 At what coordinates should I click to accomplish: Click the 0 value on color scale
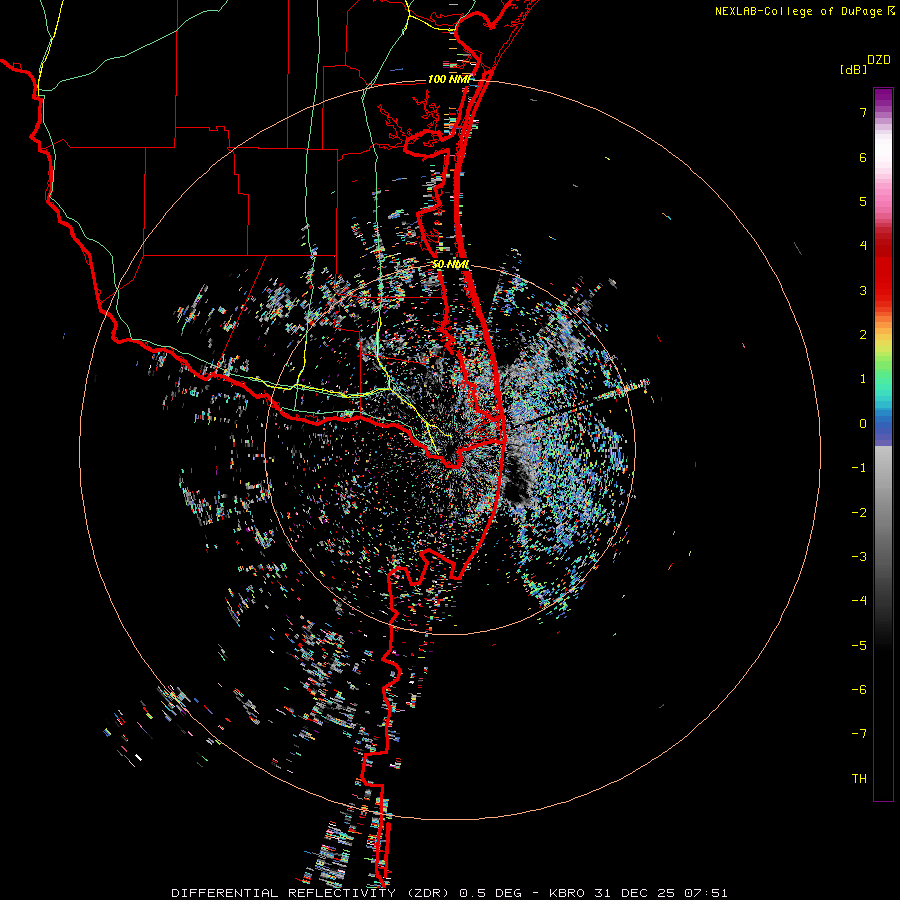point(863,424)
